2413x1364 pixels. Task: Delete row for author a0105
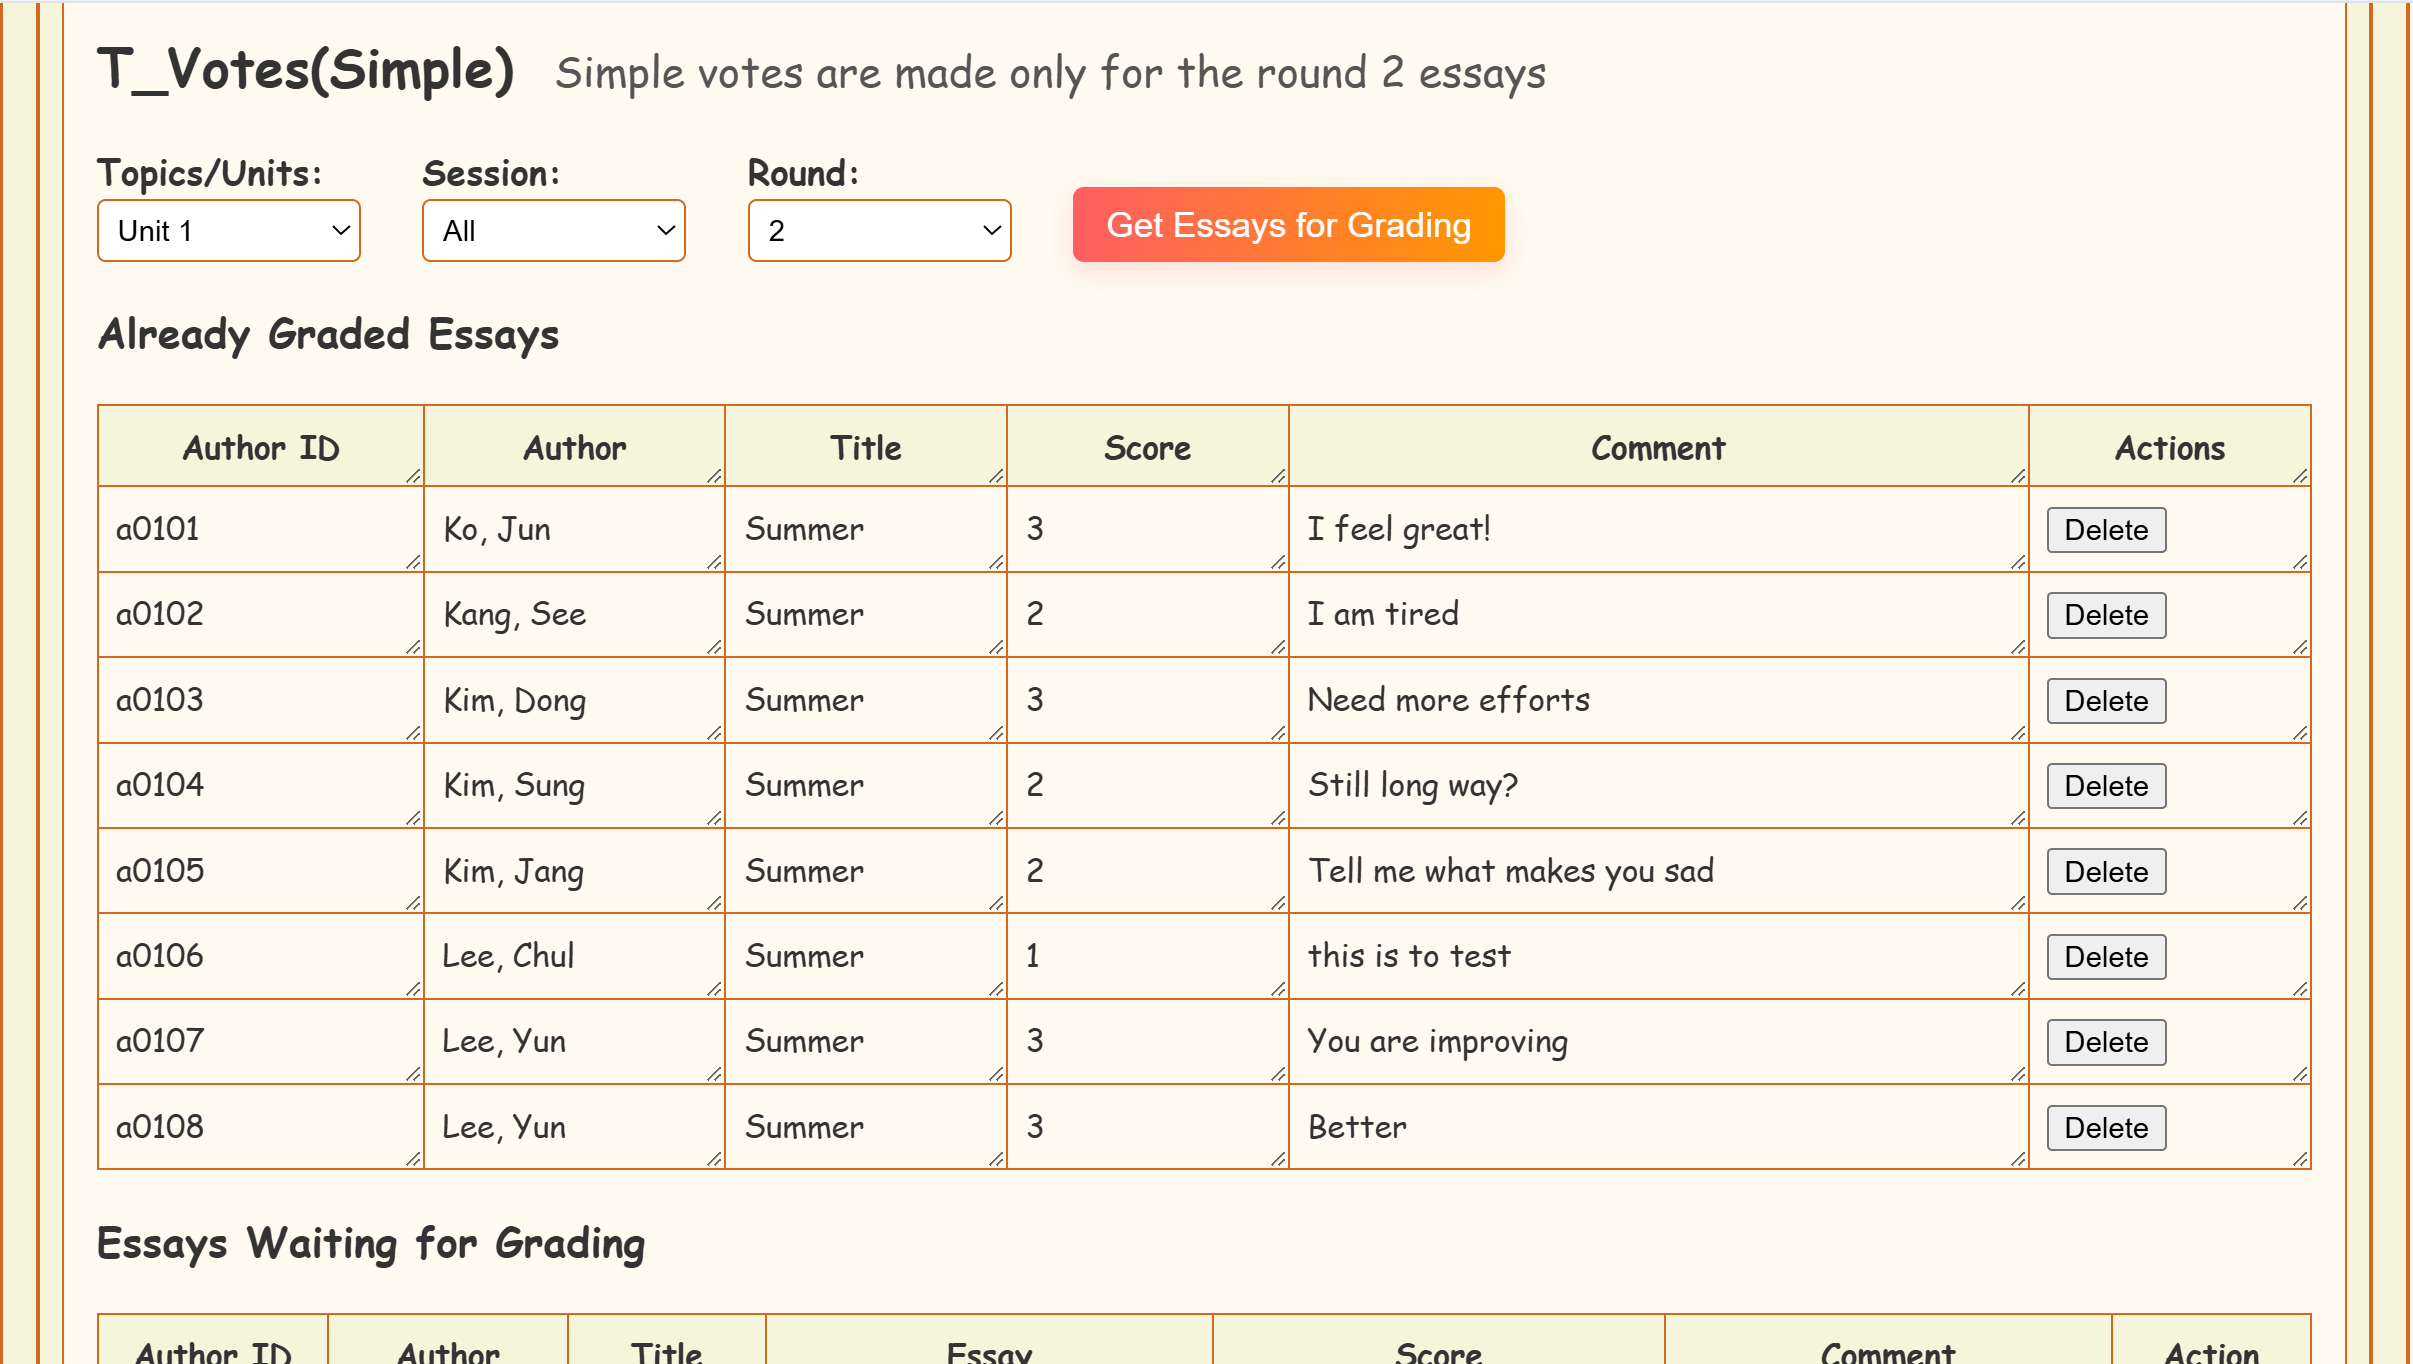[x=2105, y=872]
